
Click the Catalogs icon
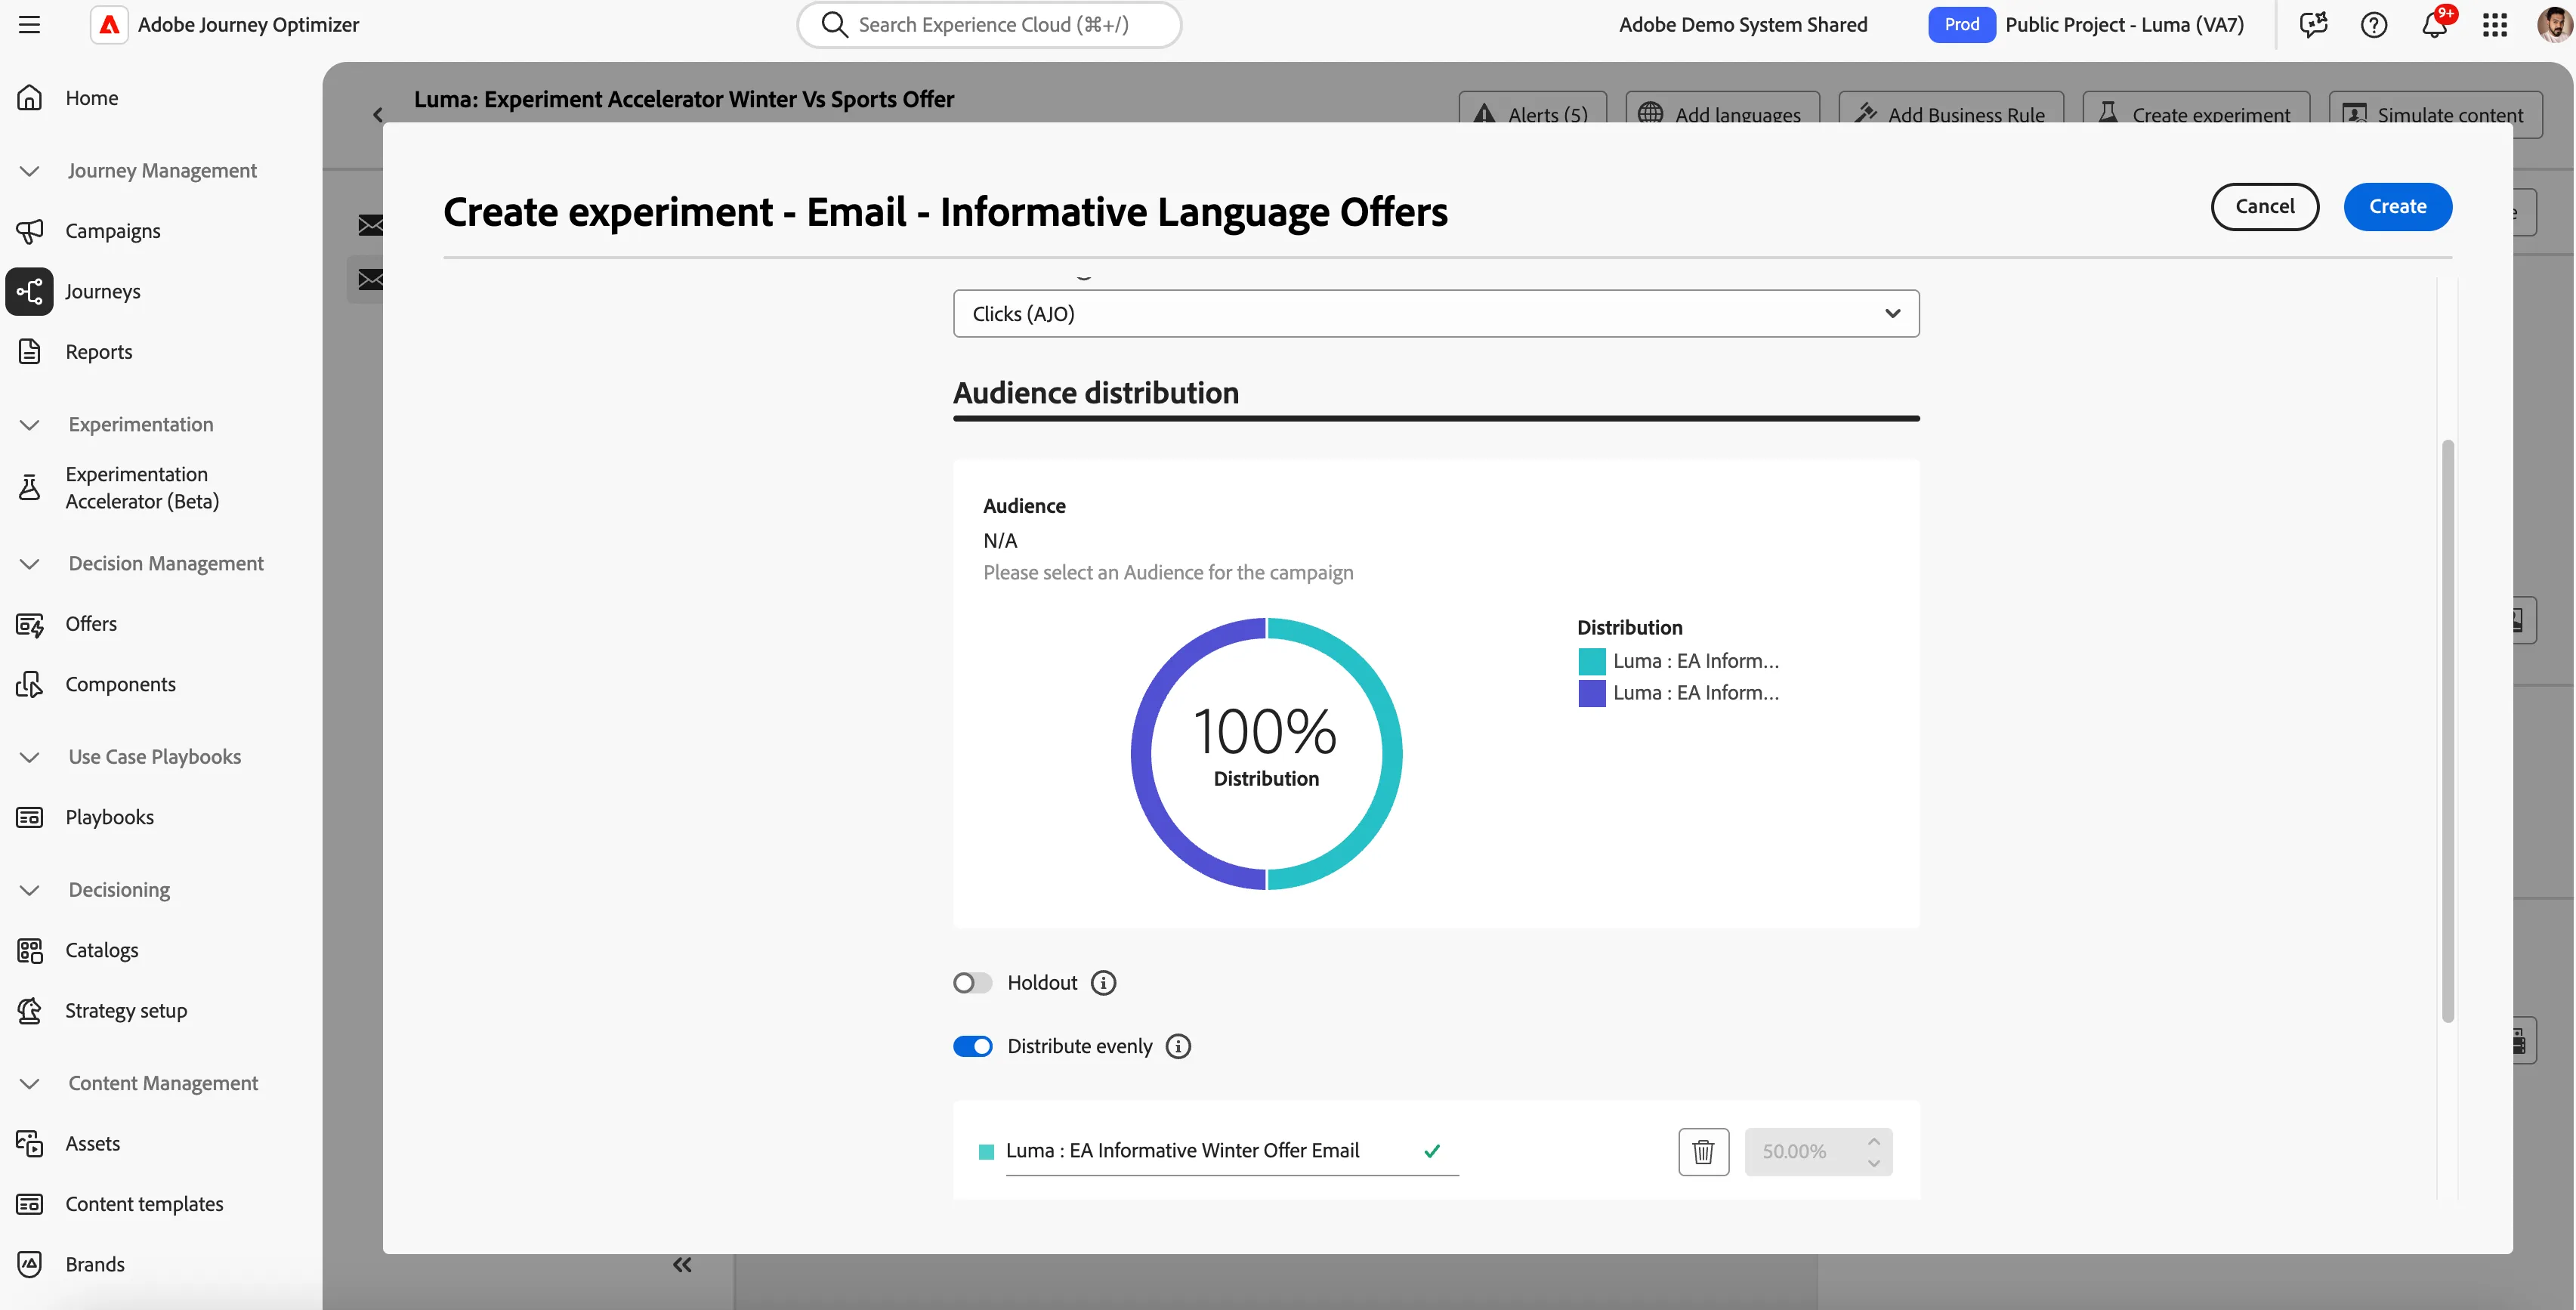pyautogui.click(x=30, y=951)
